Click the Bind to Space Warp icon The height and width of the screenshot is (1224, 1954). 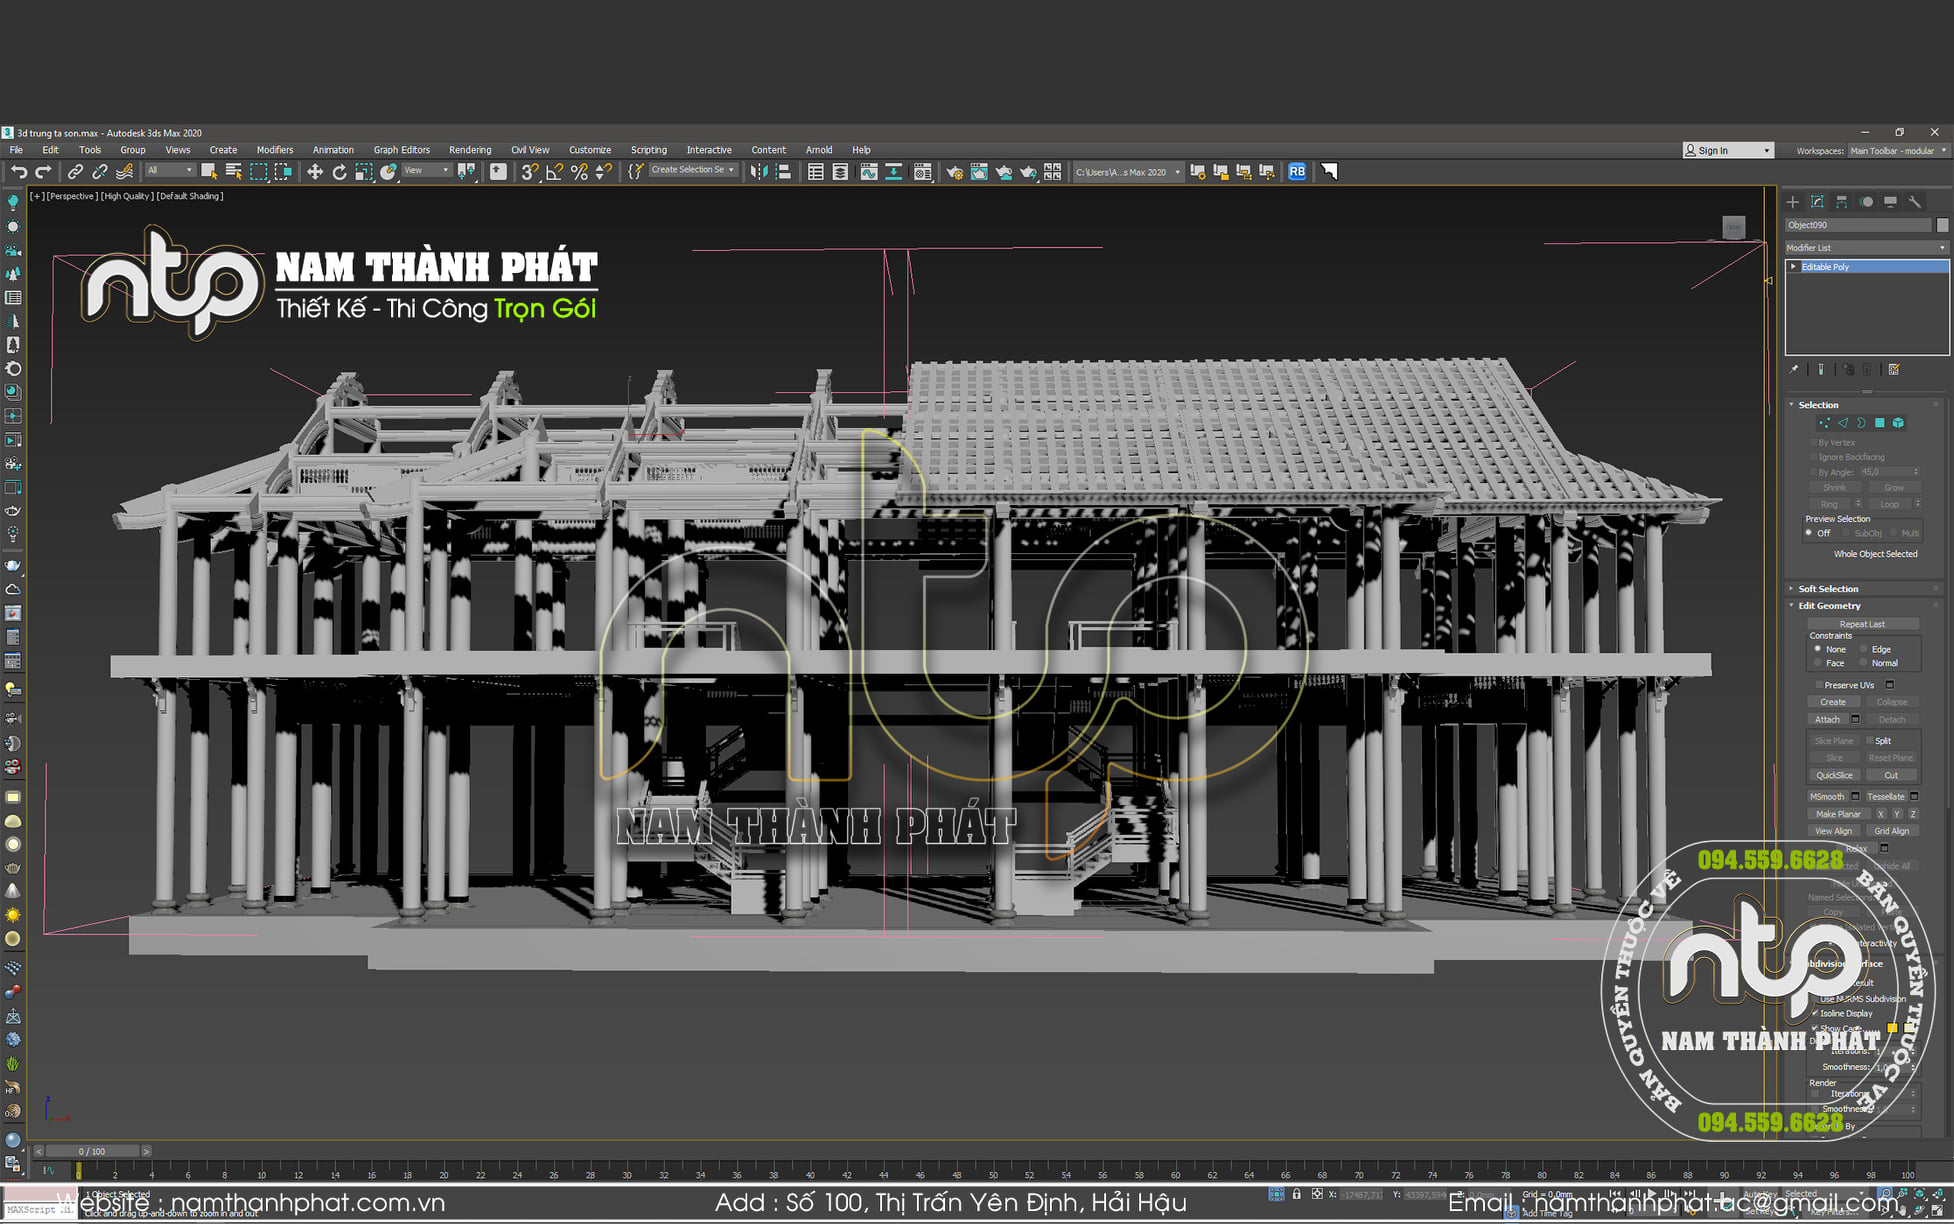click(124, 172)
